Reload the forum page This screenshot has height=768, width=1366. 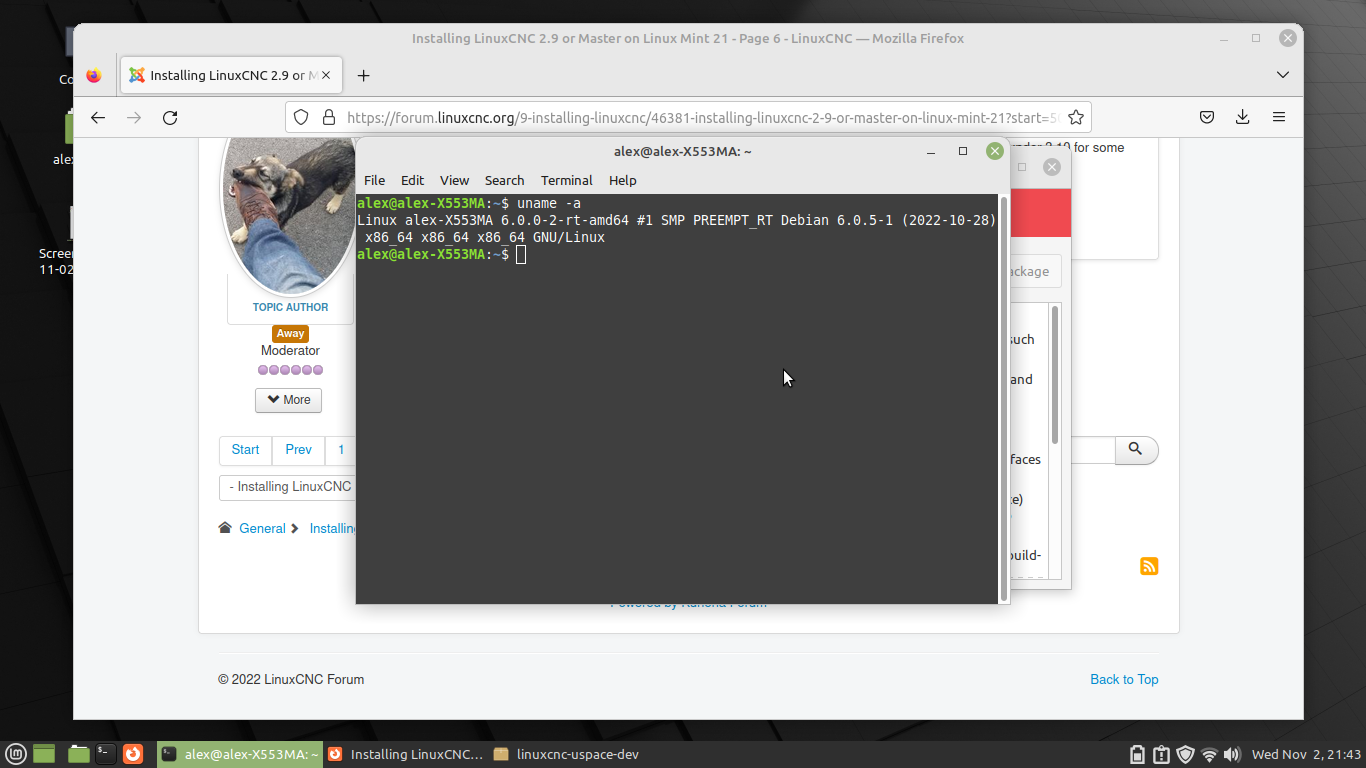[x=170, y=117]
